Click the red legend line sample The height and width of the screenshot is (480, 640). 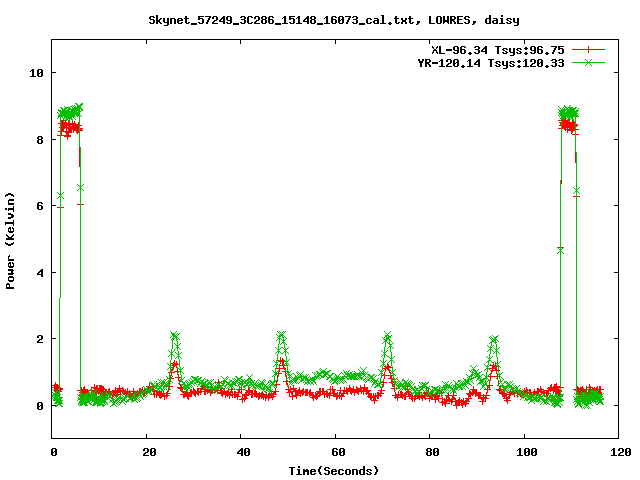coord(588,50)
